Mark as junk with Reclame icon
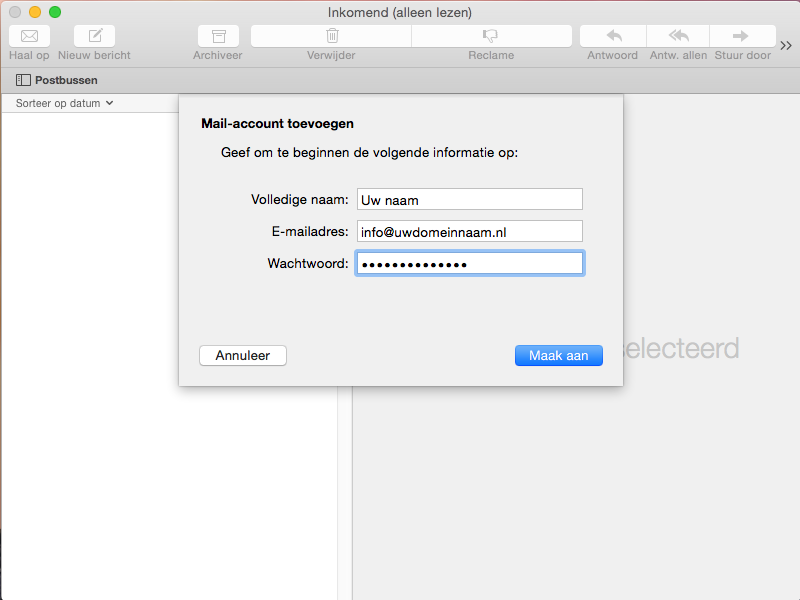The height and width of the screenshot is (600, 800). click(x=491, y=36)
